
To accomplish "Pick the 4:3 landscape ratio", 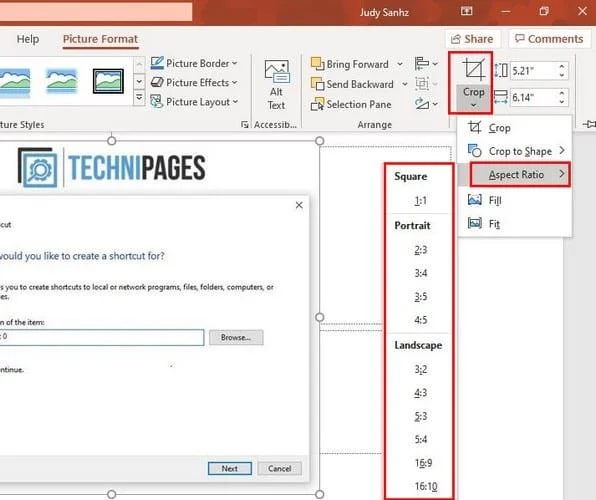I will (x=420, y=392).
